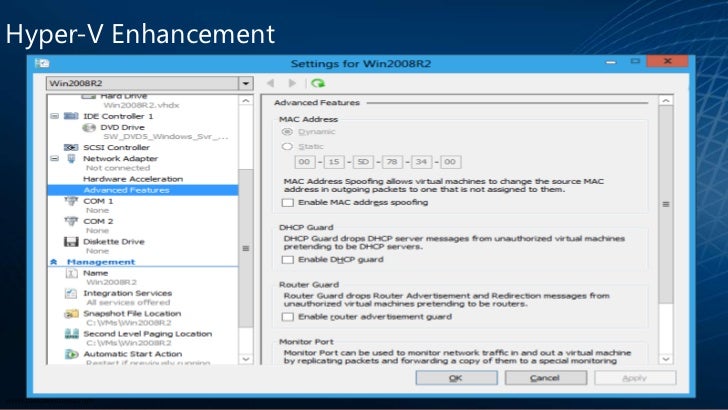
Task: Click the SCSI Controller icon
Action: (x=71, y=147)
